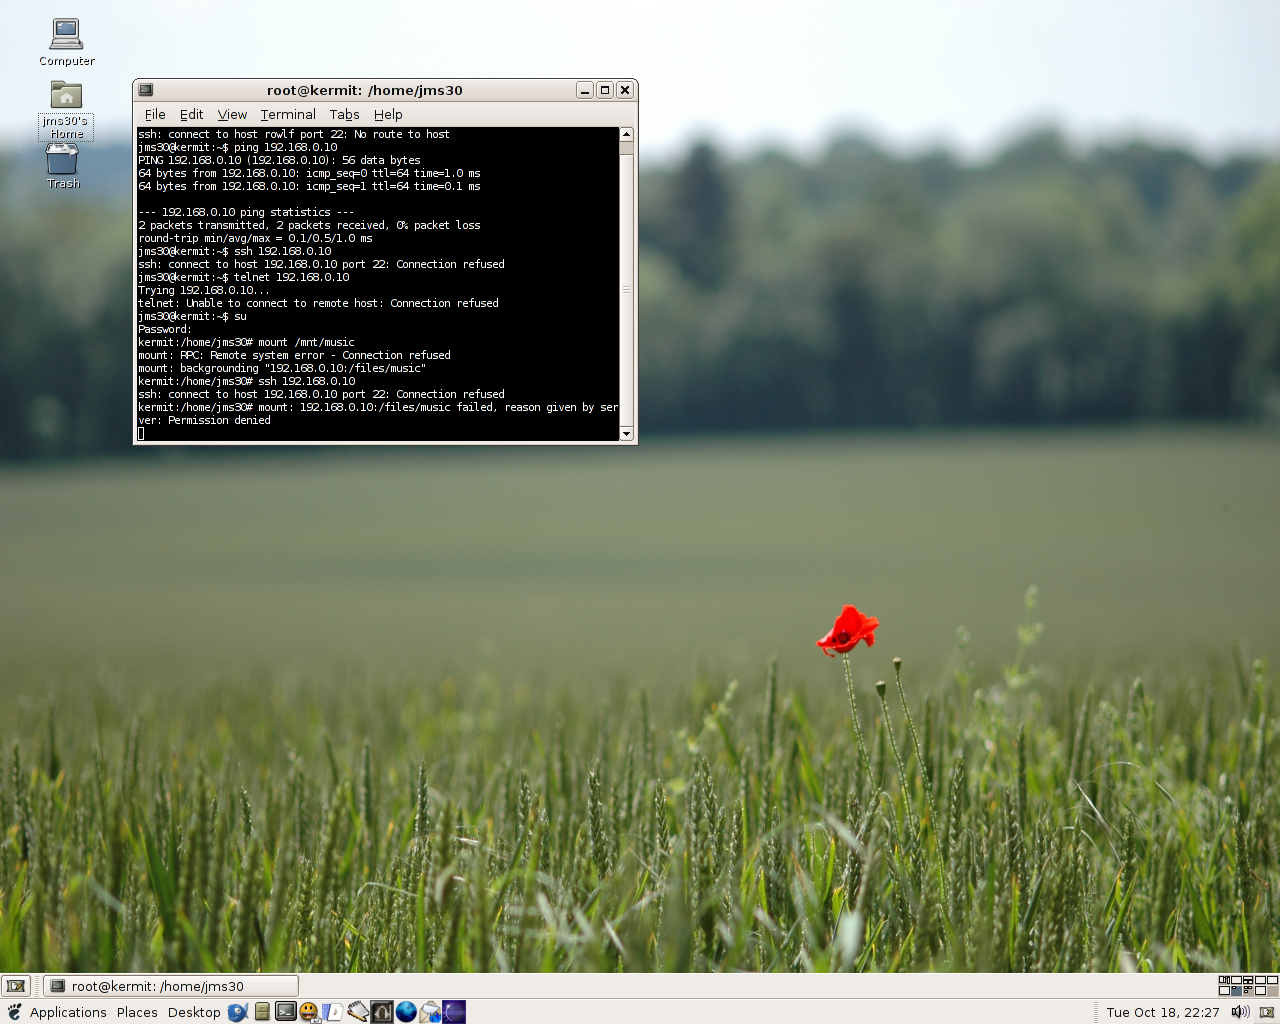
Task: Click the 'mount: RPC: Remote system error' line
Action: click(294, 355)
